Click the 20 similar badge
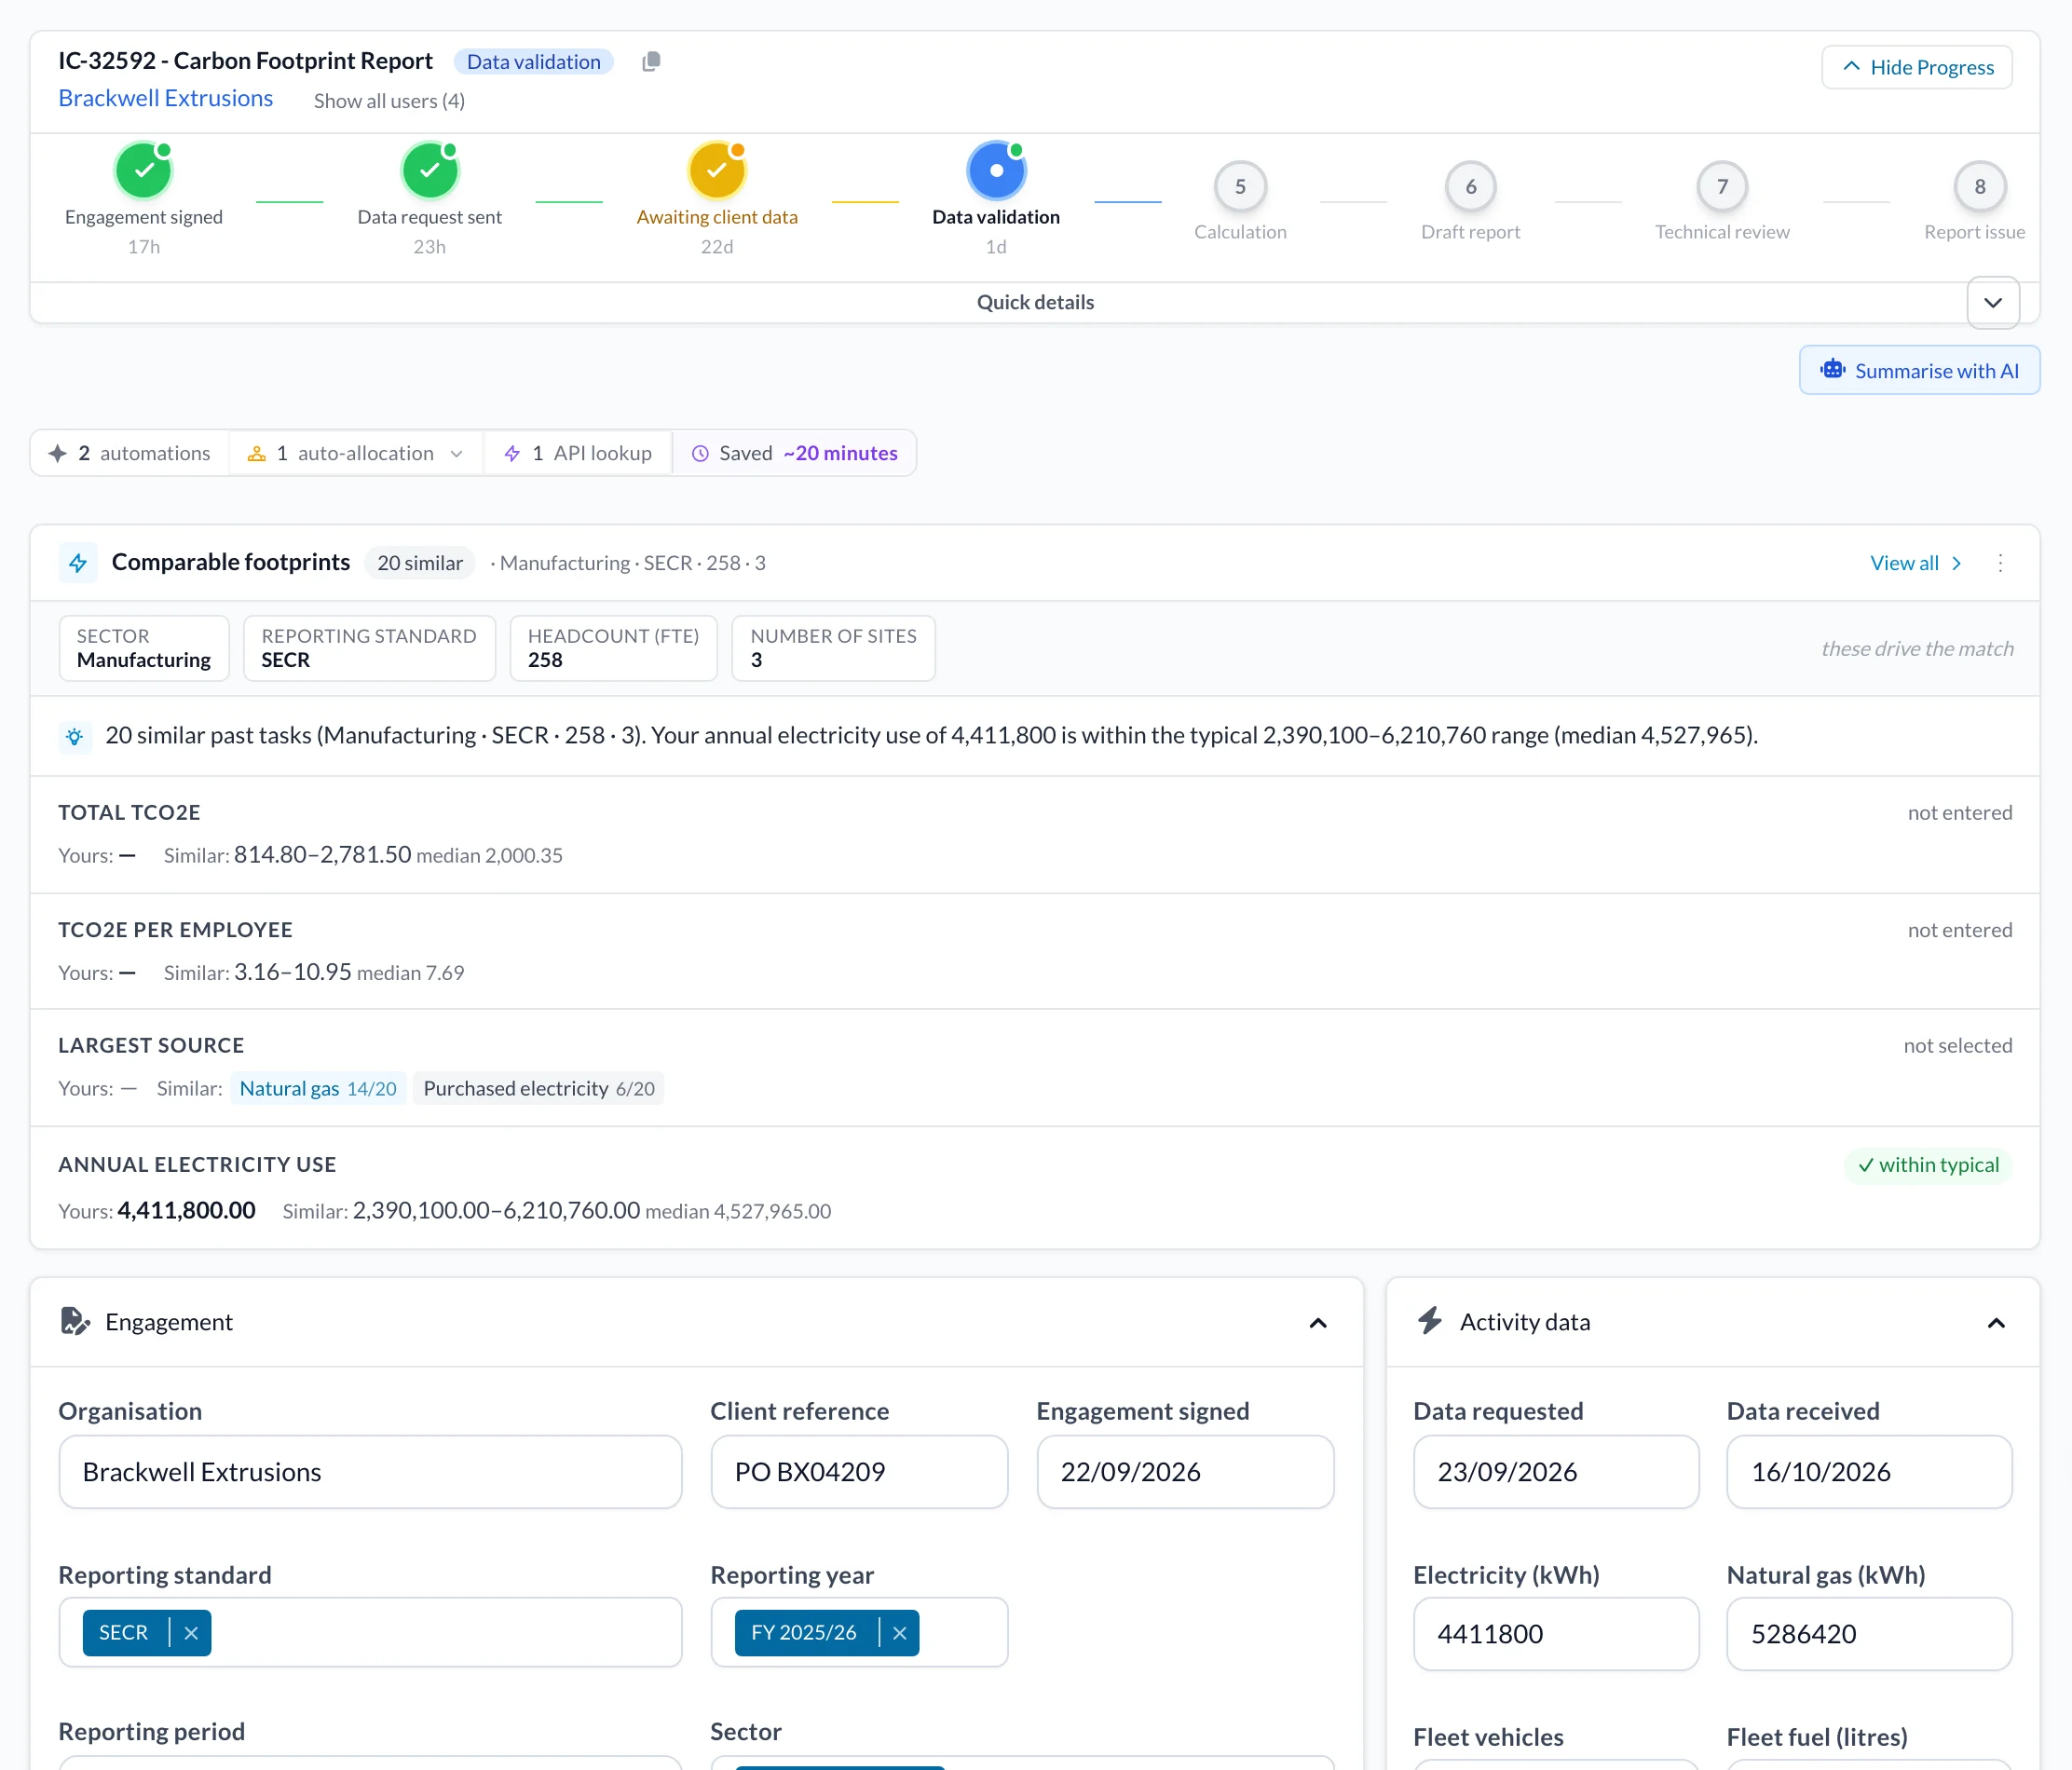Screen dimensions: 2072x1770 coord(420,563)
